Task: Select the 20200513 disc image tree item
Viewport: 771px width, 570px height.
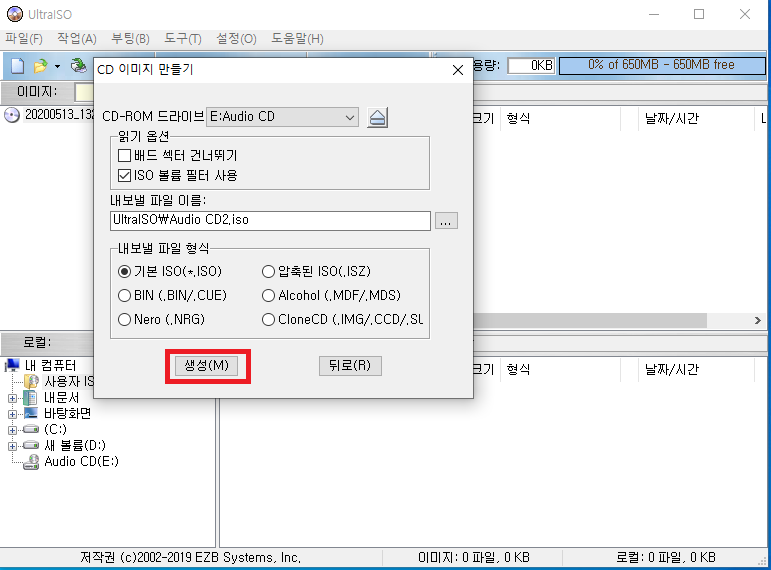Action: [59, 115]
